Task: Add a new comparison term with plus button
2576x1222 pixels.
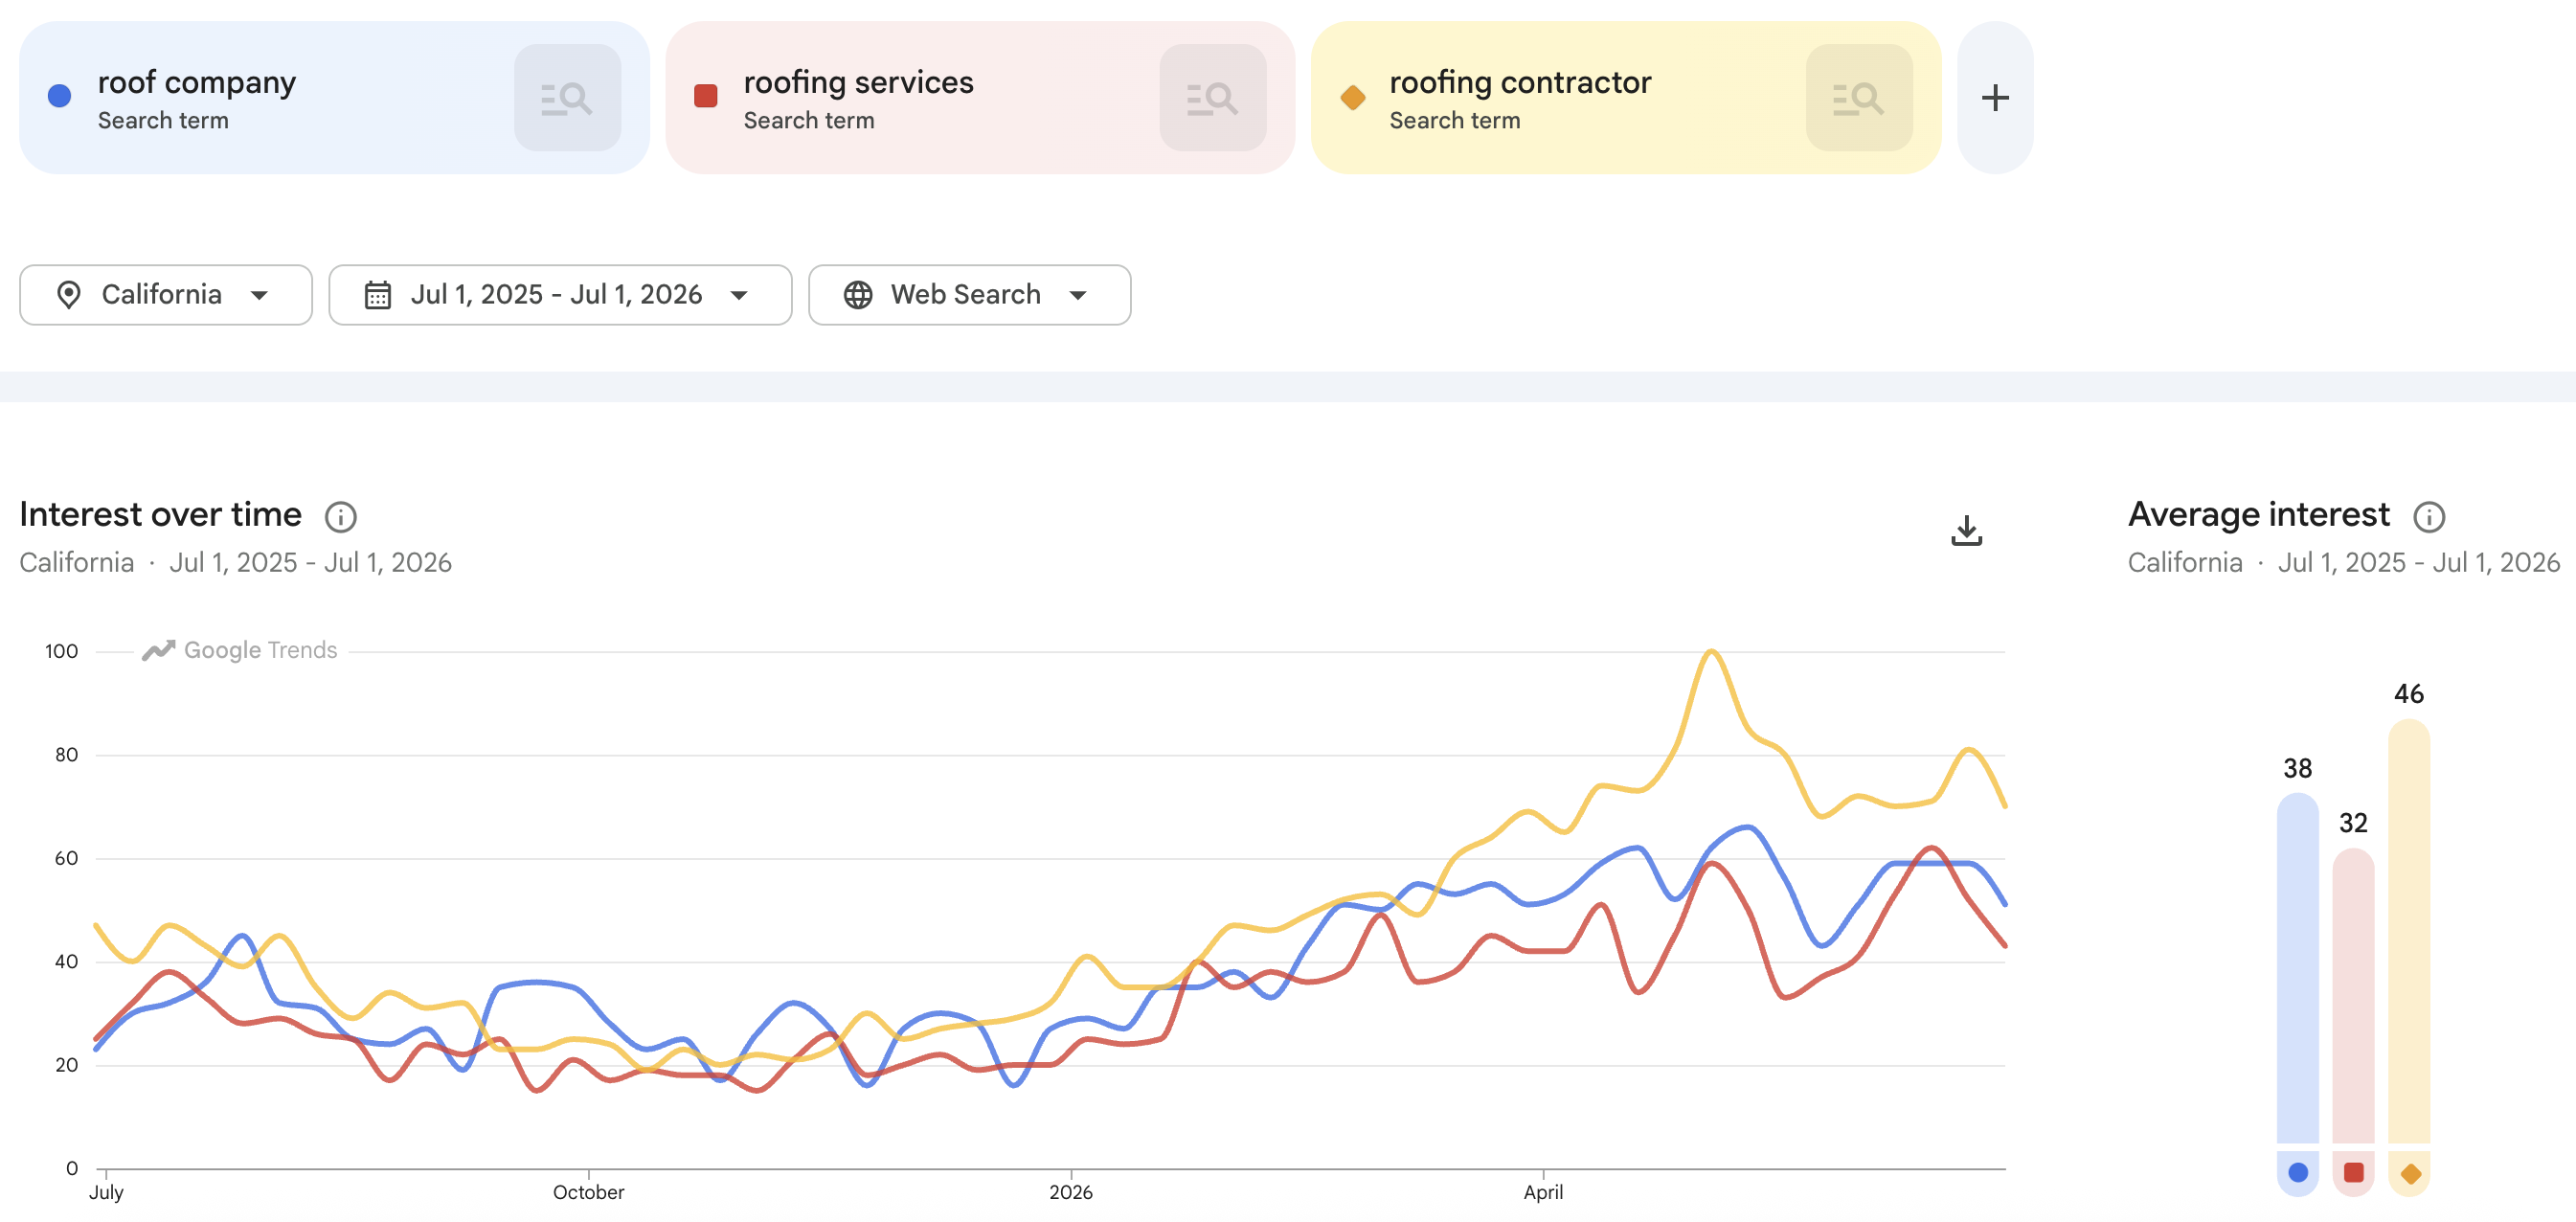Action: (1995, 98)
